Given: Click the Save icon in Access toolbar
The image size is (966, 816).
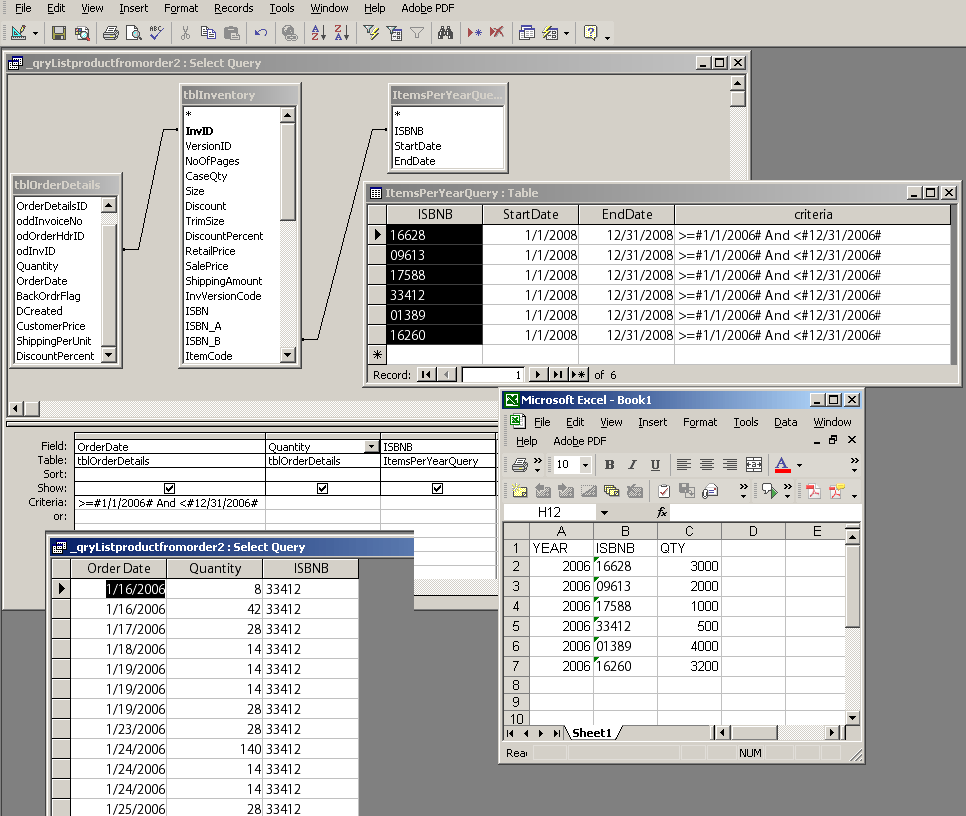Looking at the screenshot, I should pyautogui.click(x=59, y=33).
